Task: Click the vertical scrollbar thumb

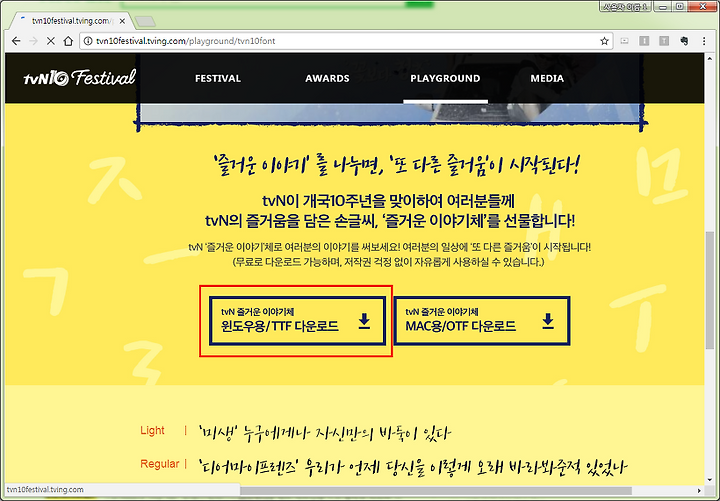Action: click(709, 289)
